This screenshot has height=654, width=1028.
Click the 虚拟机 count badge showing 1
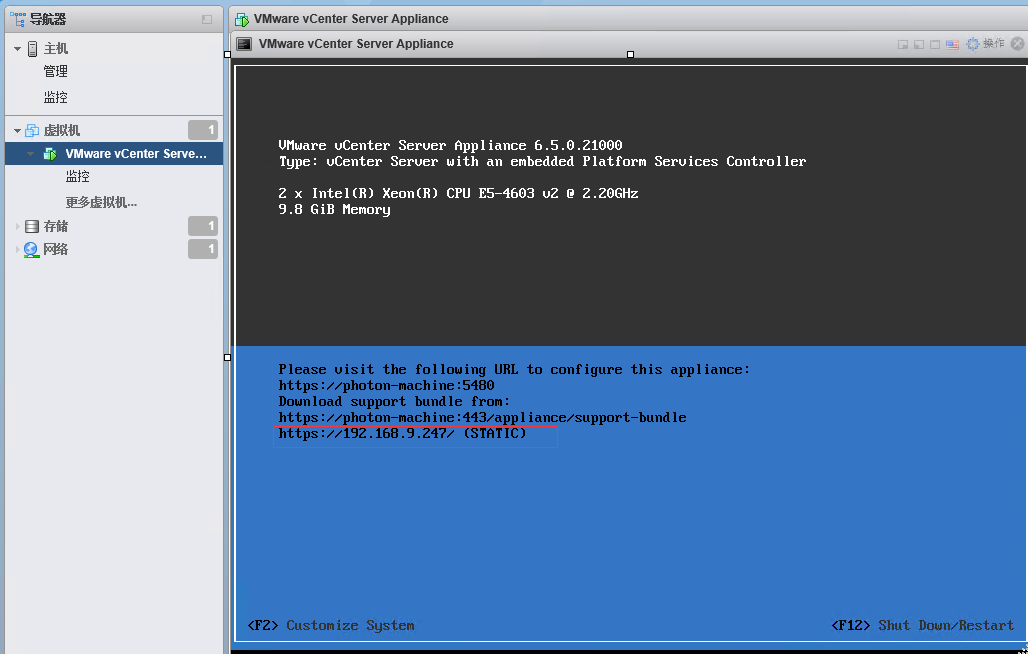tap(203, 130)
